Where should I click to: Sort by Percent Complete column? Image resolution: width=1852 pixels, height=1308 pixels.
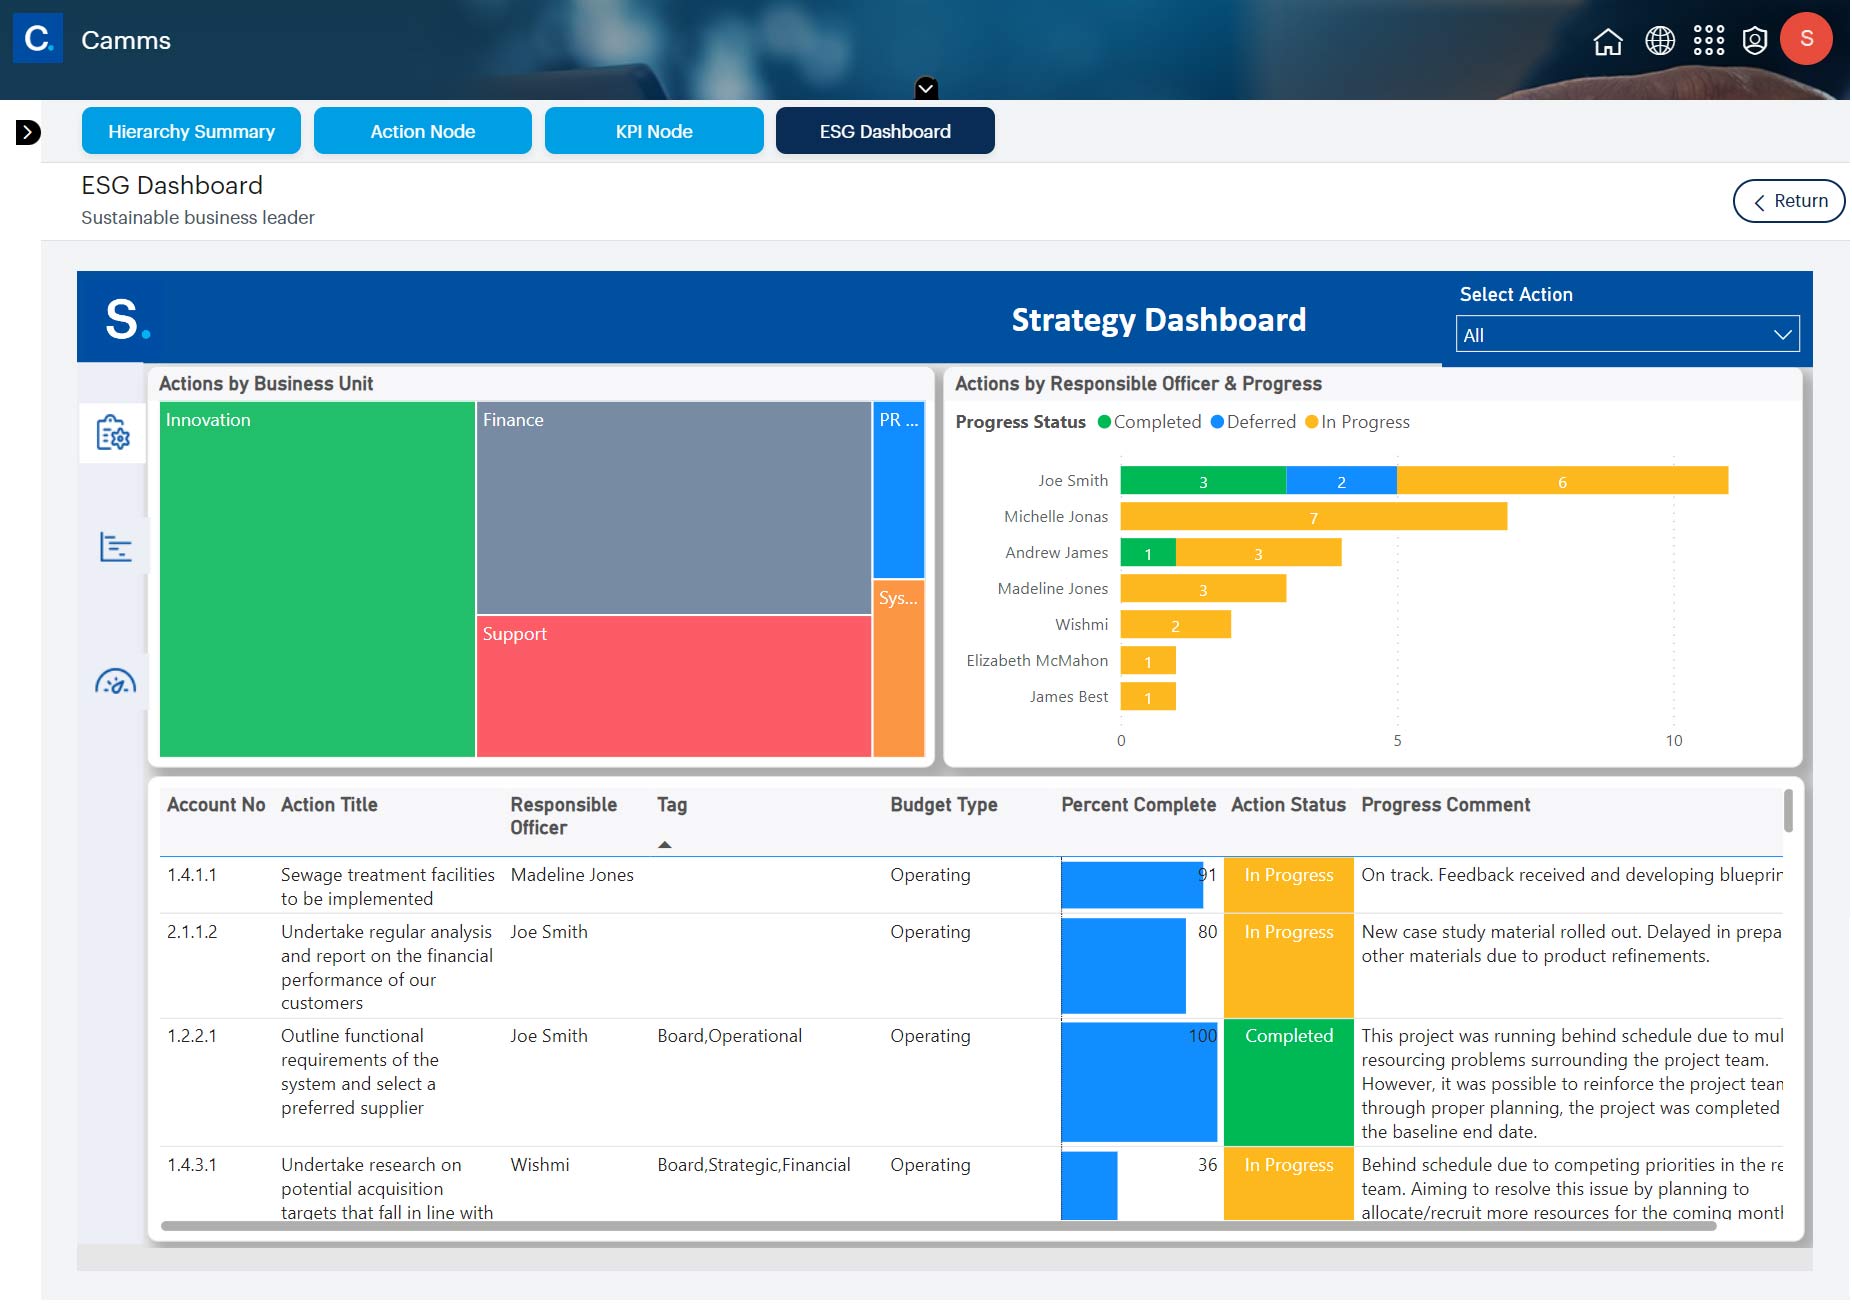(1138, 805)
